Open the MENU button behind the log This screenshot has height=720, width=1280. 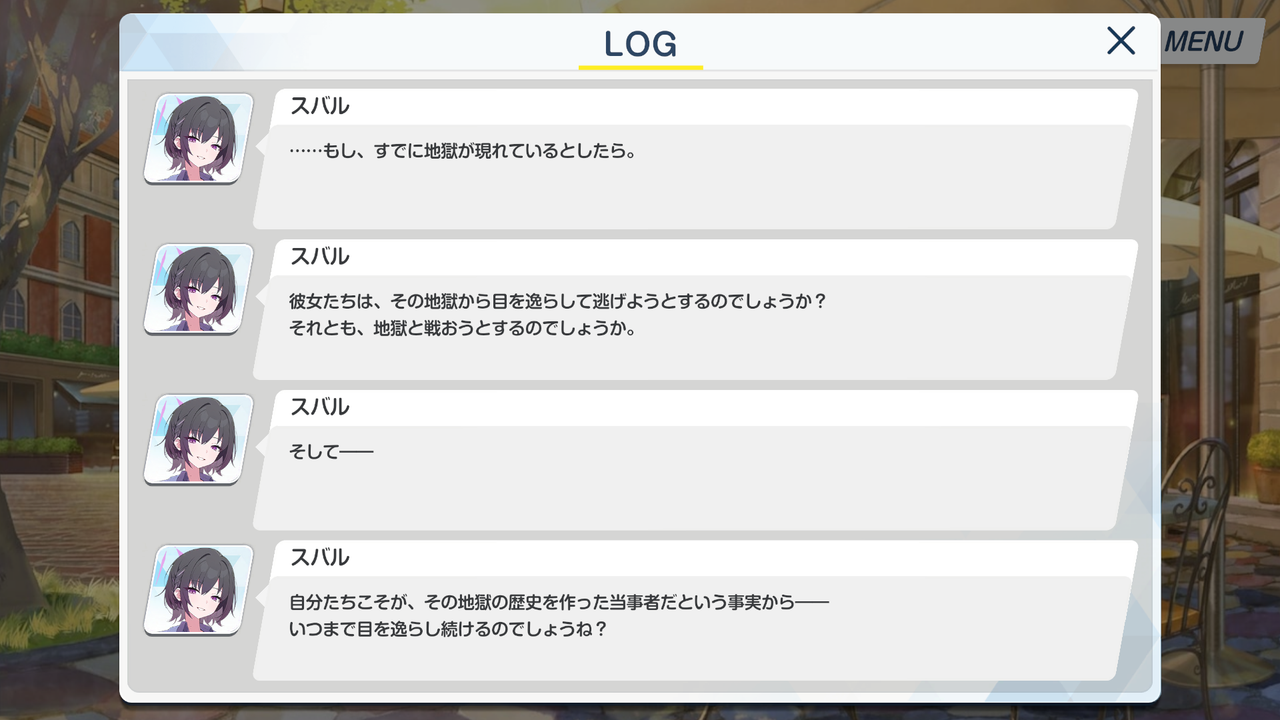(x=1203, y=42)
